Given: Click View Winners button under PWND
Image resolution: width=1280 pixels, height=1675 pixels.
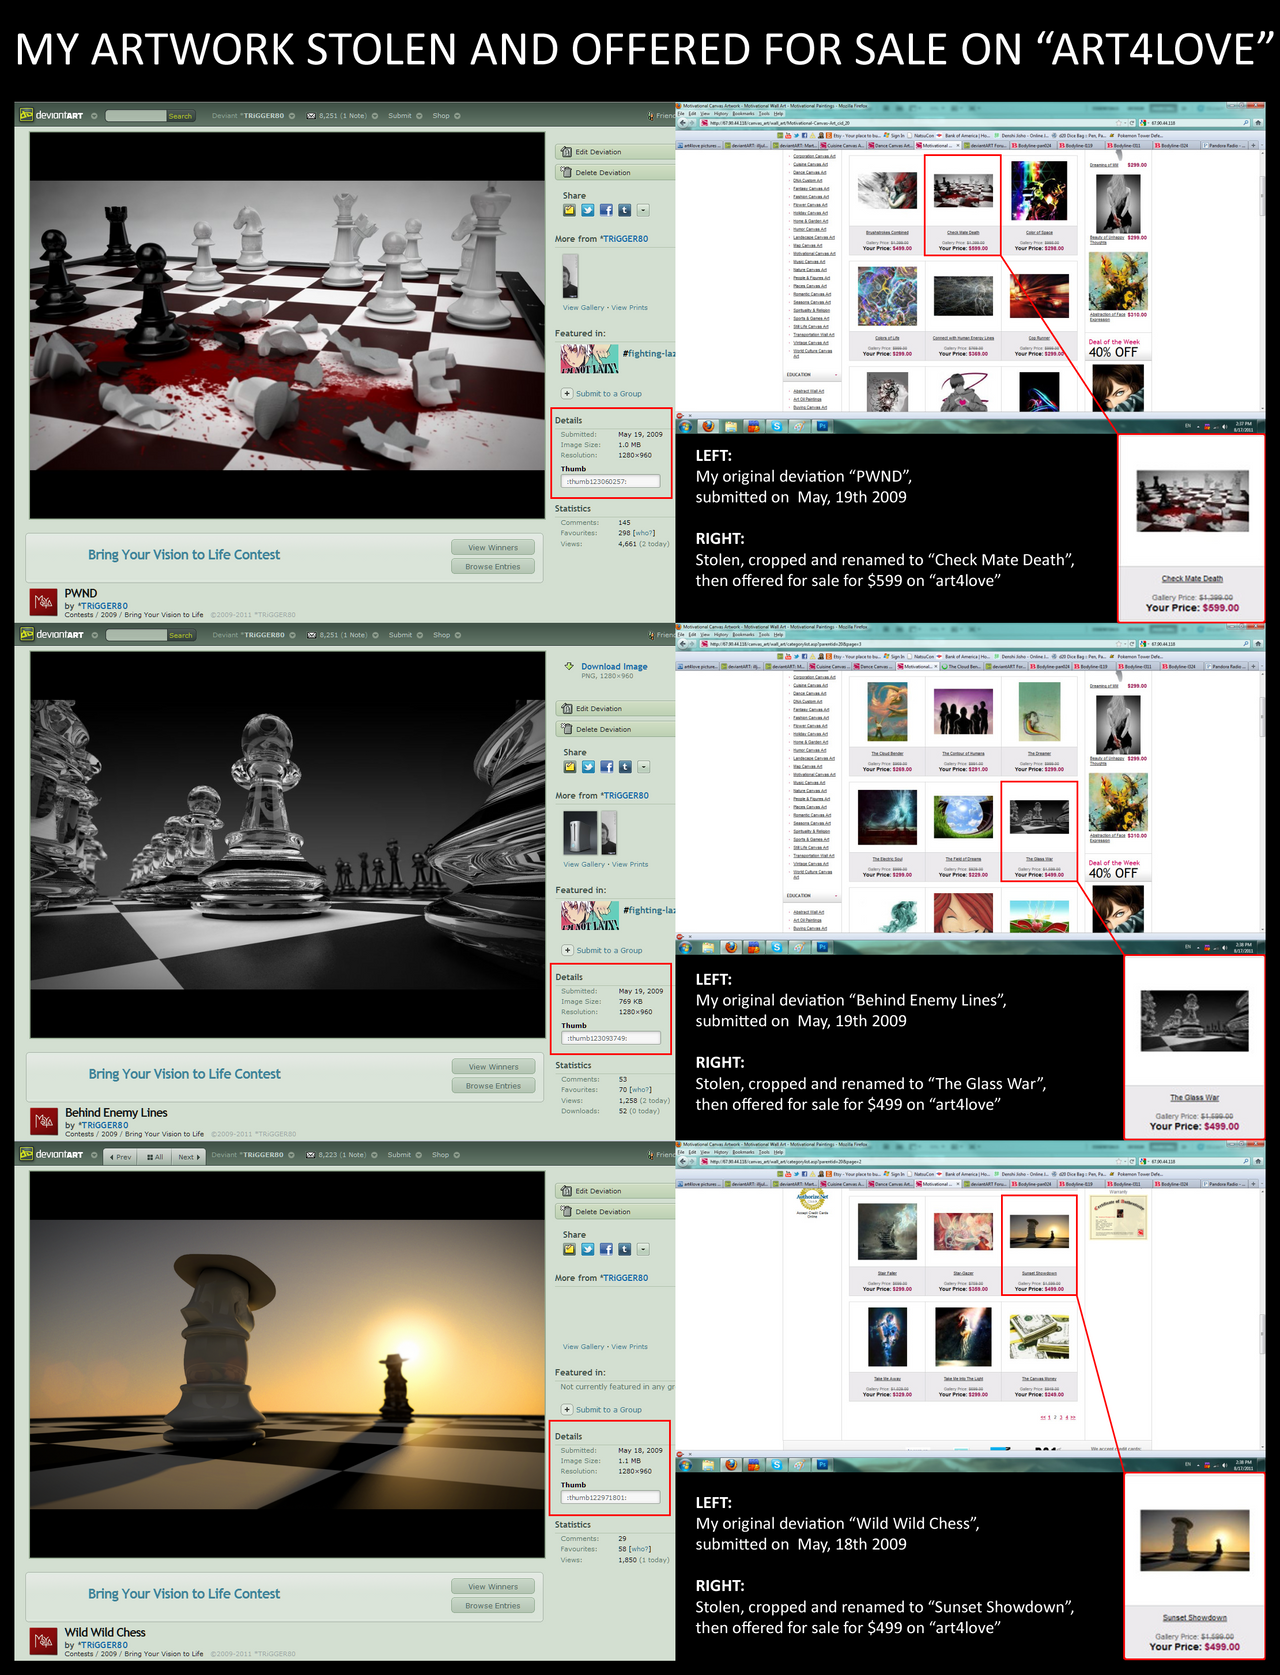Looking at the screenshot, I should click(493, 547).
